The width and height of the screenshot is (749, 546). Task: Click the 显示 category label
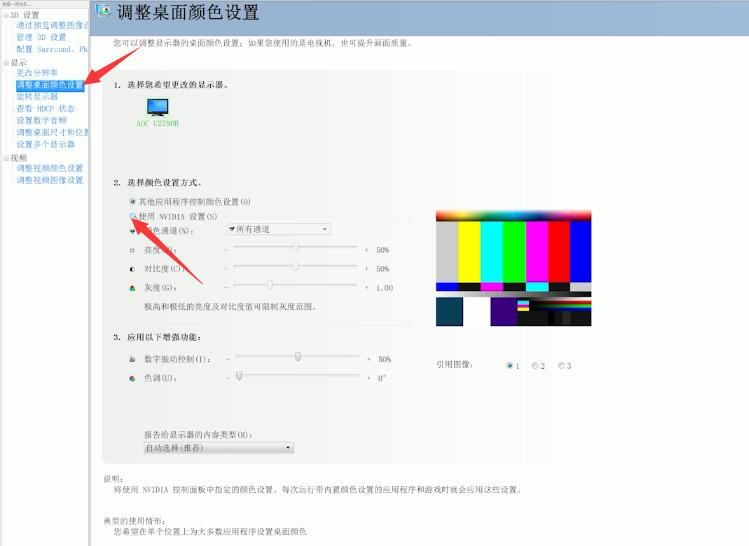(x=19, y=63)
